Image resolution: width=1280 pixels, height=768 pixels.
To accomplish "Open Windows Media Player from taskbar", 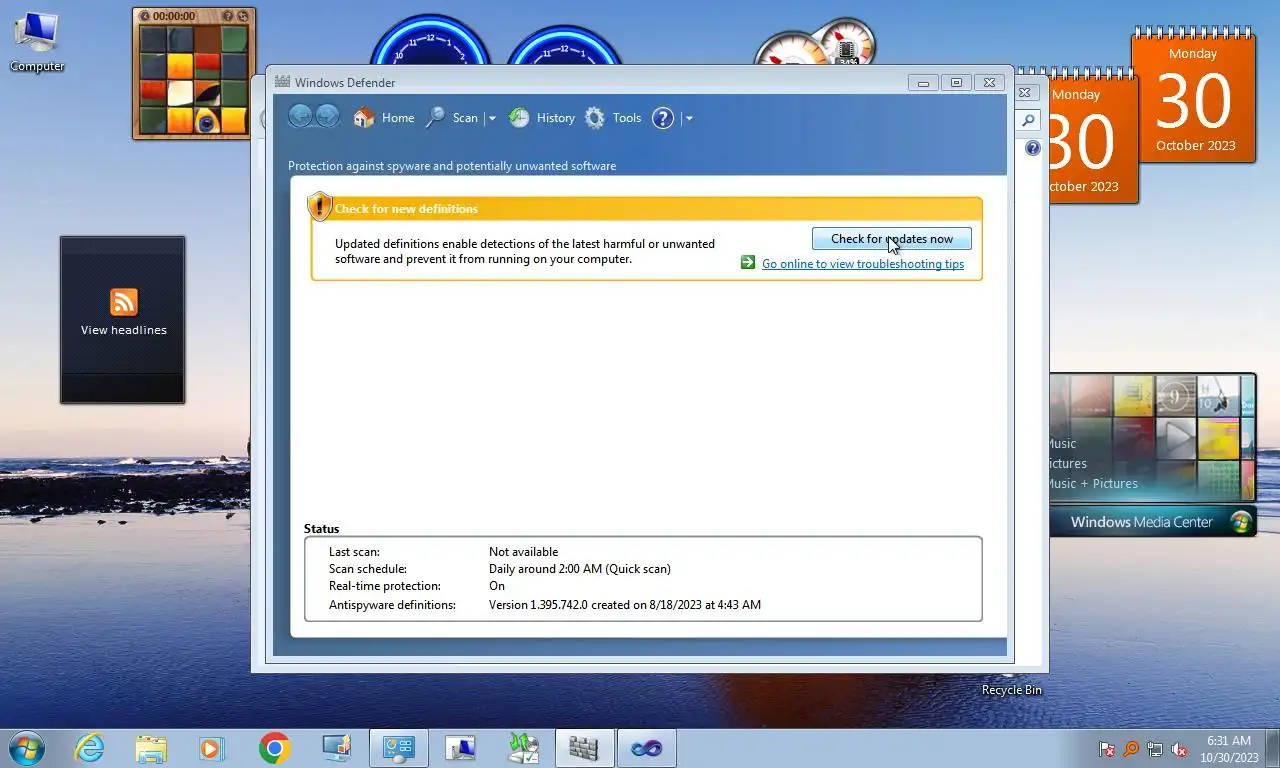I will [212, 747].
